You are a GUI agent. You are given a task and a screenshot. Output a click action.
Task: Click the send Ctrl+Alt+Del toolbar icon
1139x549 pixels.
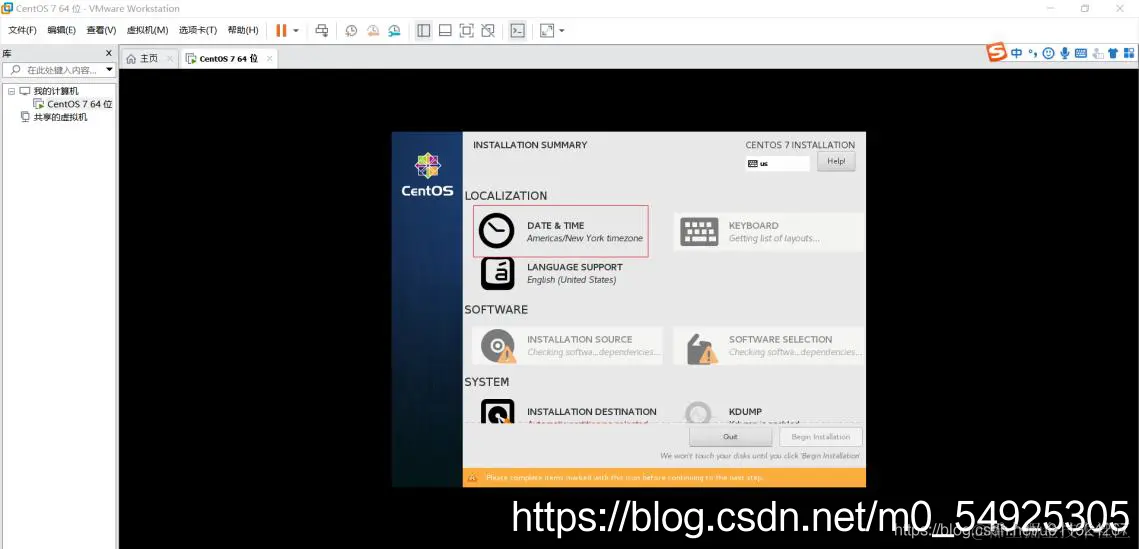pos(322,30)
